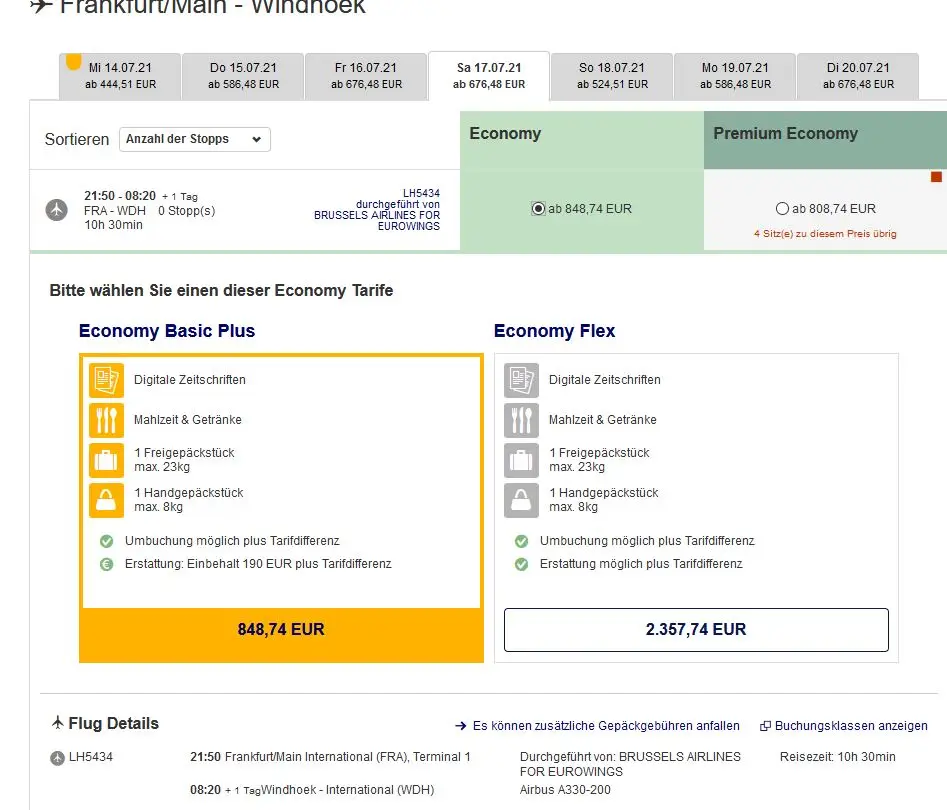Viewport: 947px width, 810px height.
Task: Click Mahlzeit & Getränke icon in Economy Flex
Action: (521, 420)
